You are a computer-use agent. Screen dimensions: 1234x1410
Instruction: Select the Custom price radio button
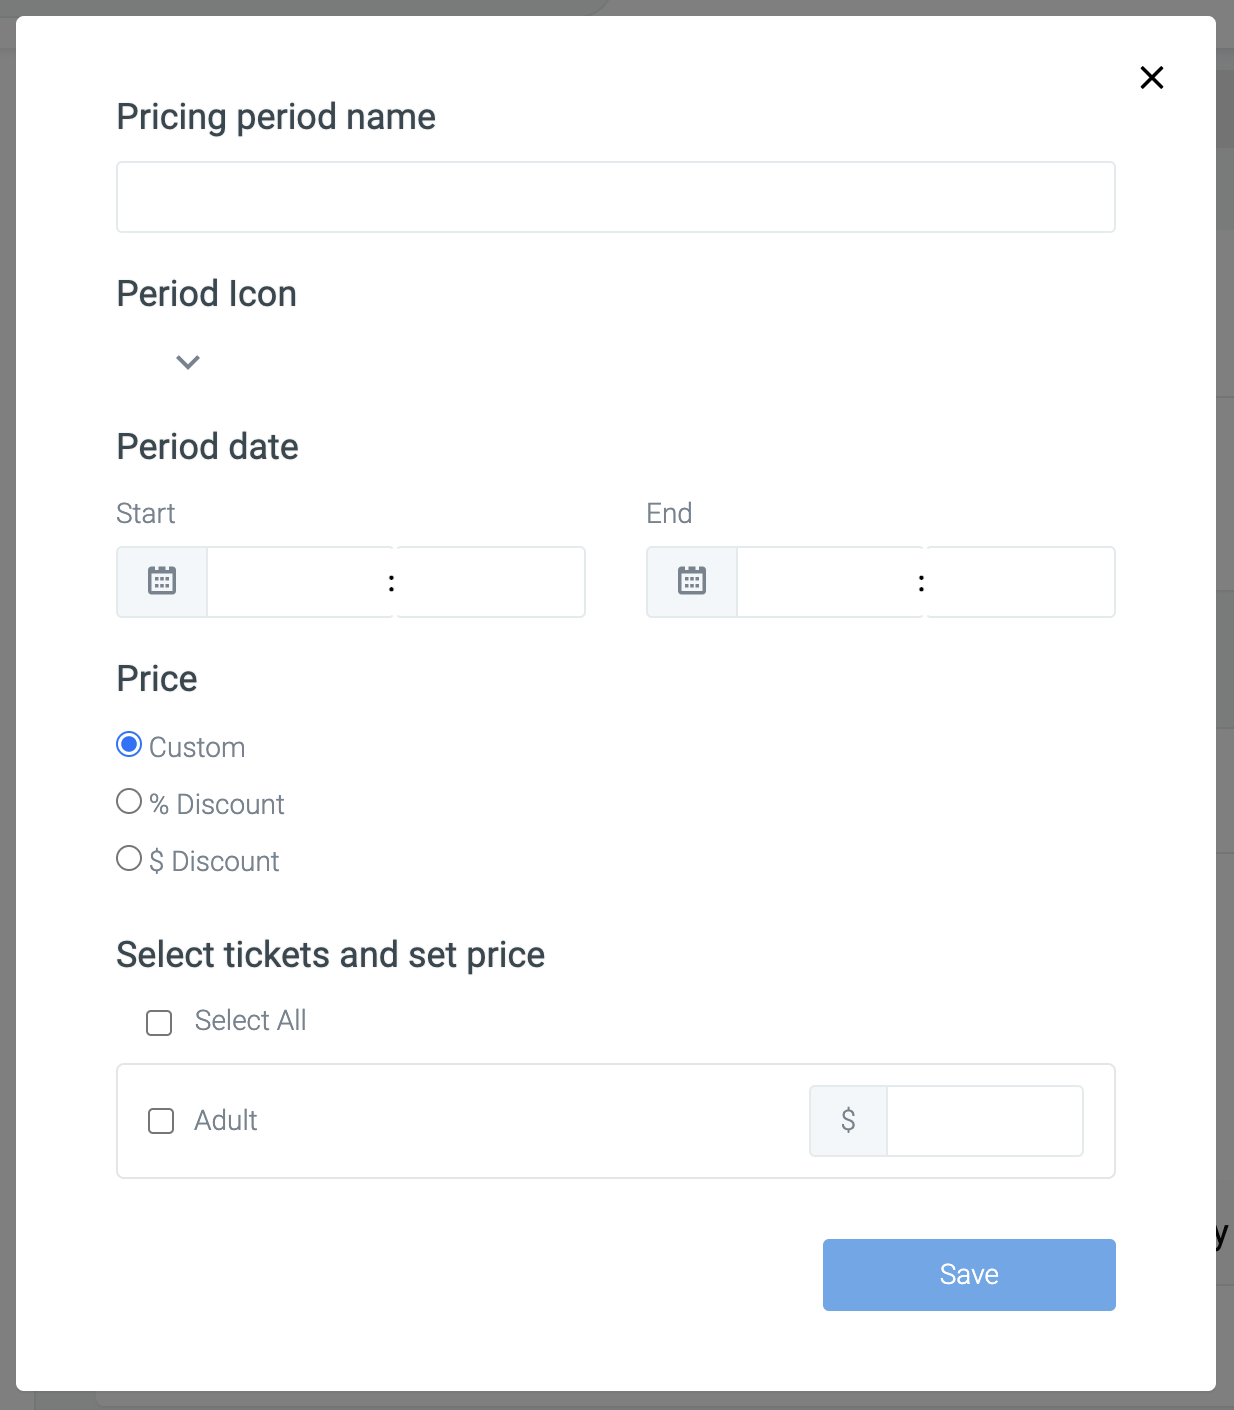(129, 744)
